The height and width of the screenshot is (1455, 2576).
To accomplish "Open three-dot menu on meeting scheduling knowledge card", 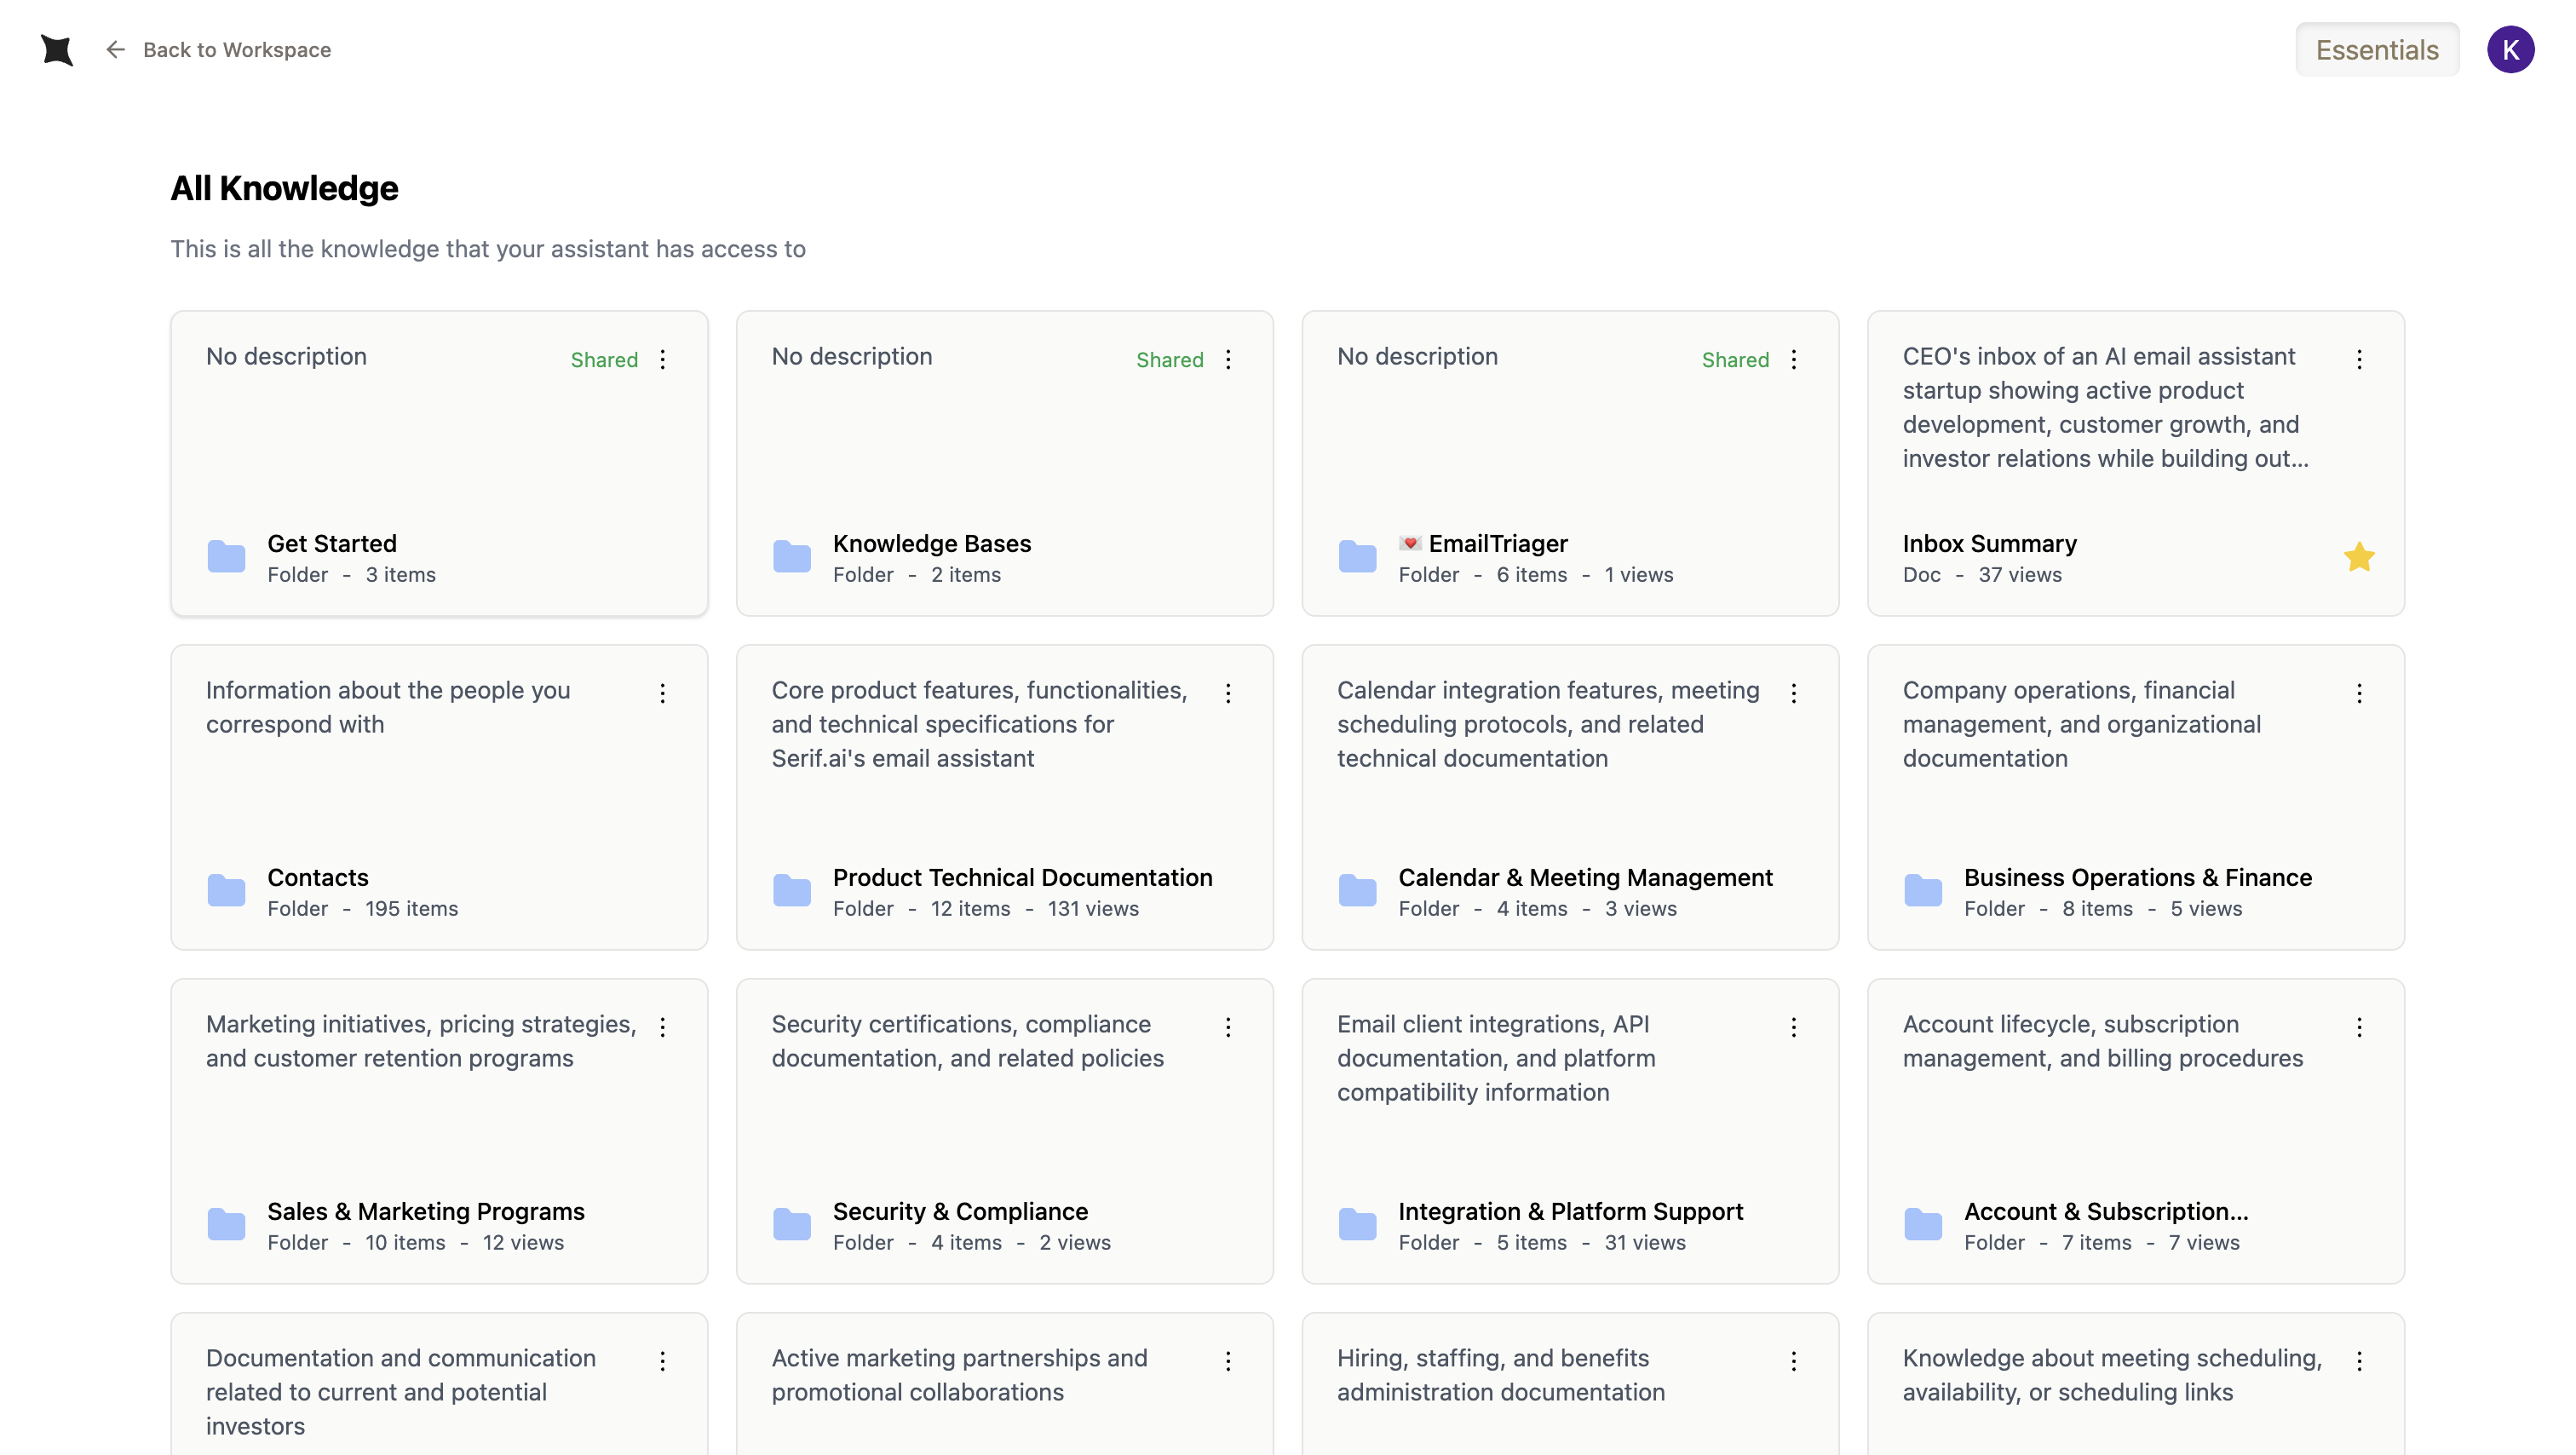I will tap(2359, 1362).
